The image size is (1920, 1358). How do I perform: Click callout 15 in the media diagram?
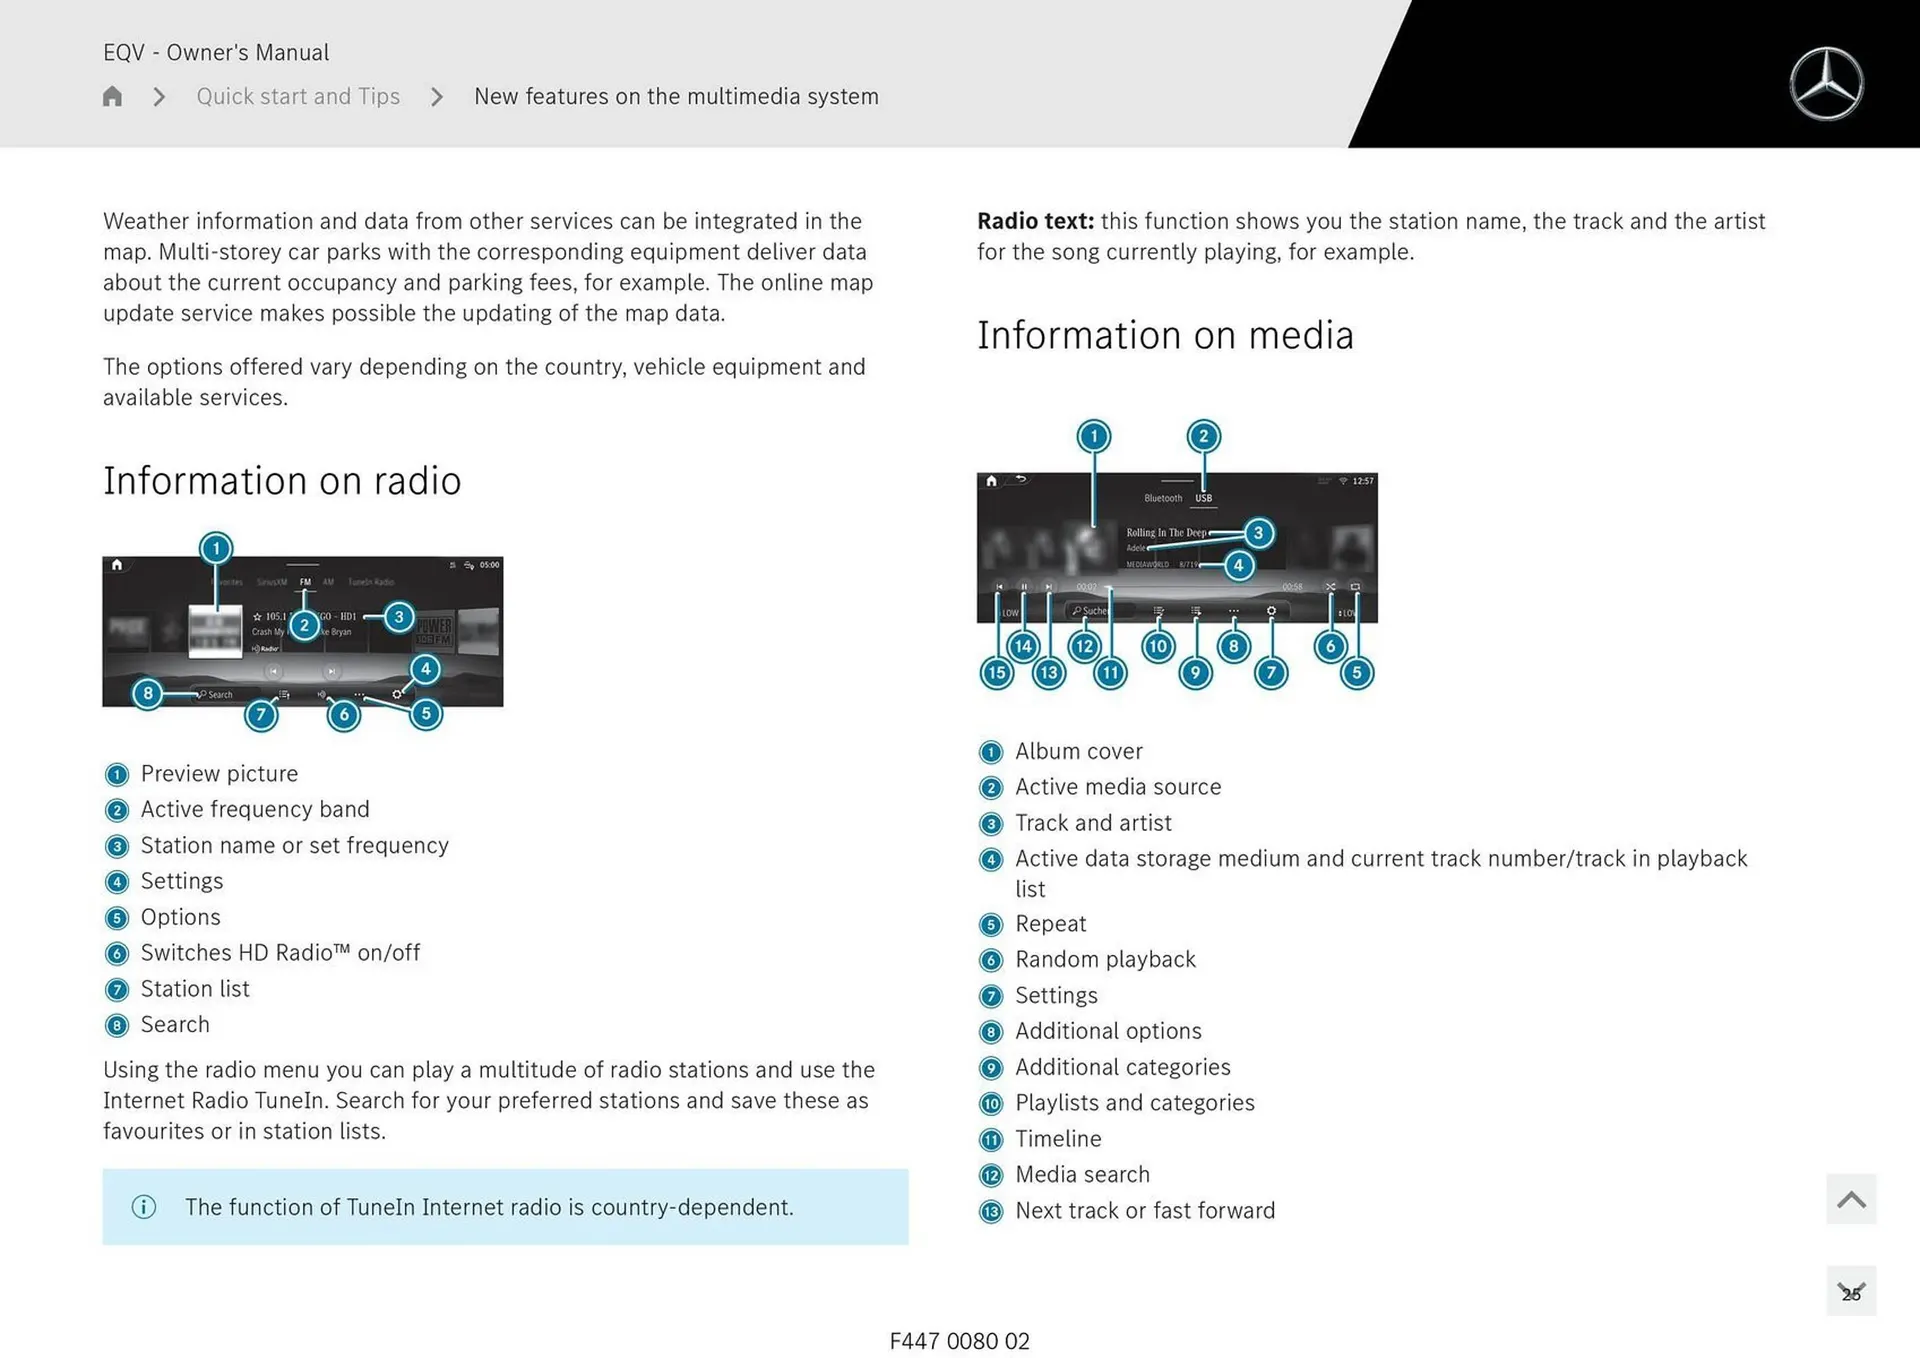pyautogui.click(x=996, y=673)
